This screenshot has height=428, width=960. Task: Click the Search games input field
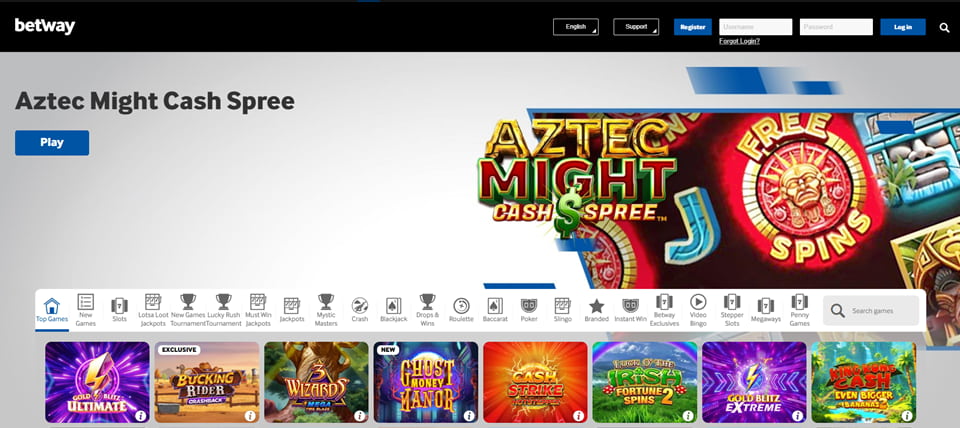click(880, 310)
